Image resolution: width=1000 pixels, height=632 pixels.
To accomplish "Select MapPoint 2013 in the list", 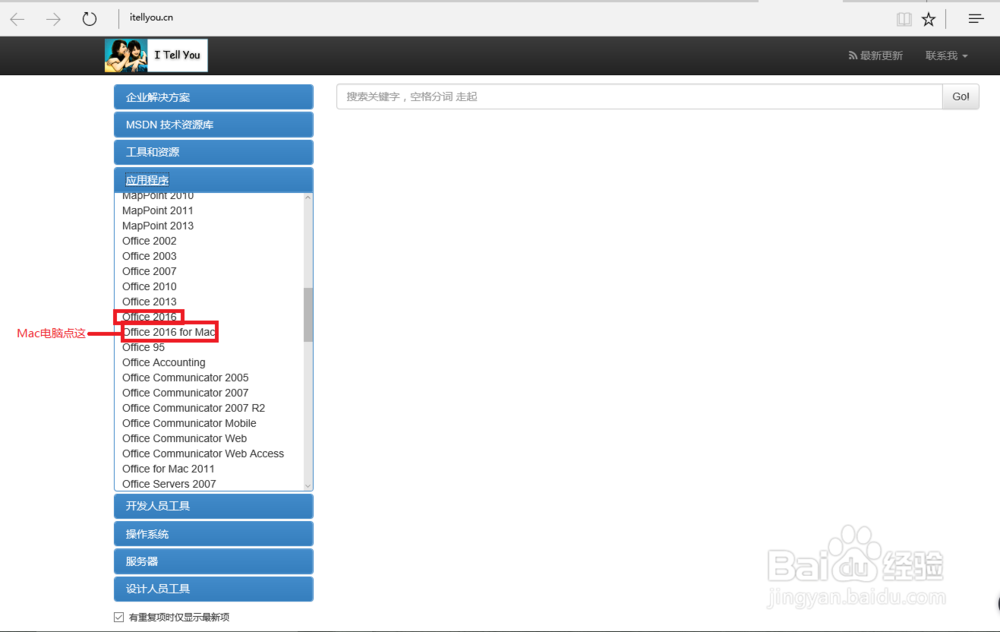I will [x=158, y=226].
